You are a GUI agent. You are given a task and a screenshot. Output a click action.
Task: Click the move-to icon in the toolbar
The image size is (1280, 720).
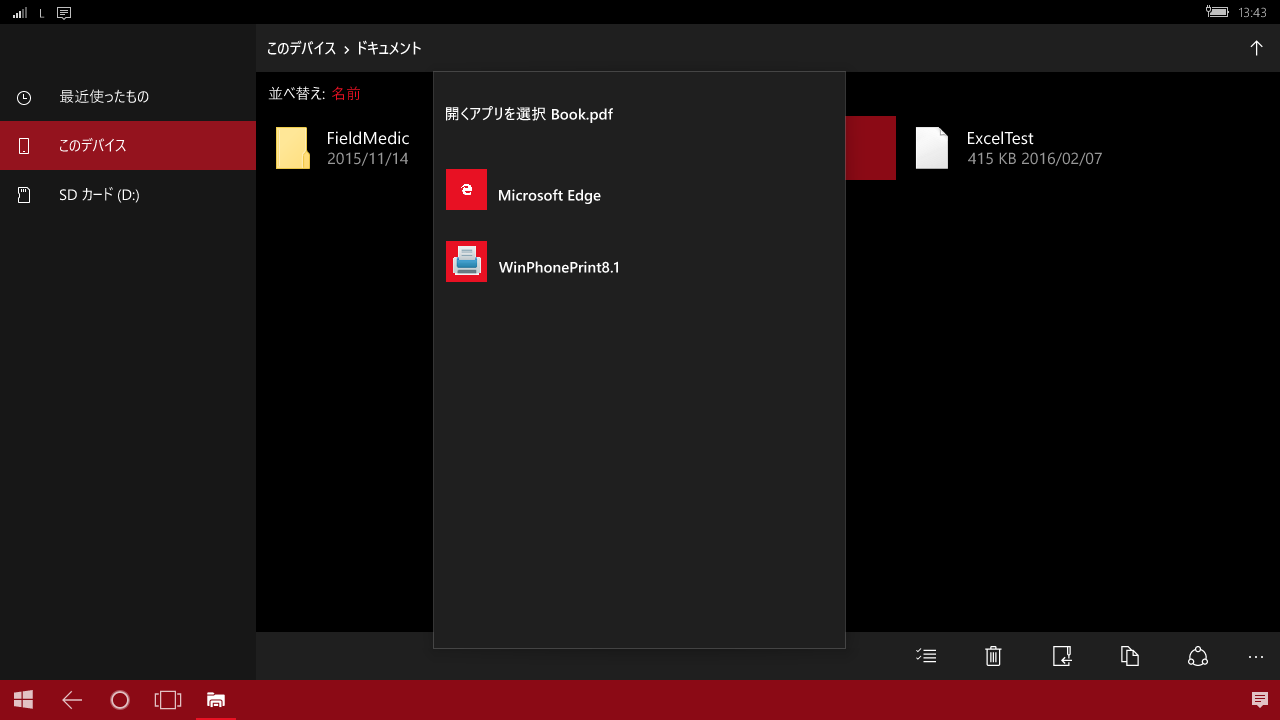click(1062, 656)
